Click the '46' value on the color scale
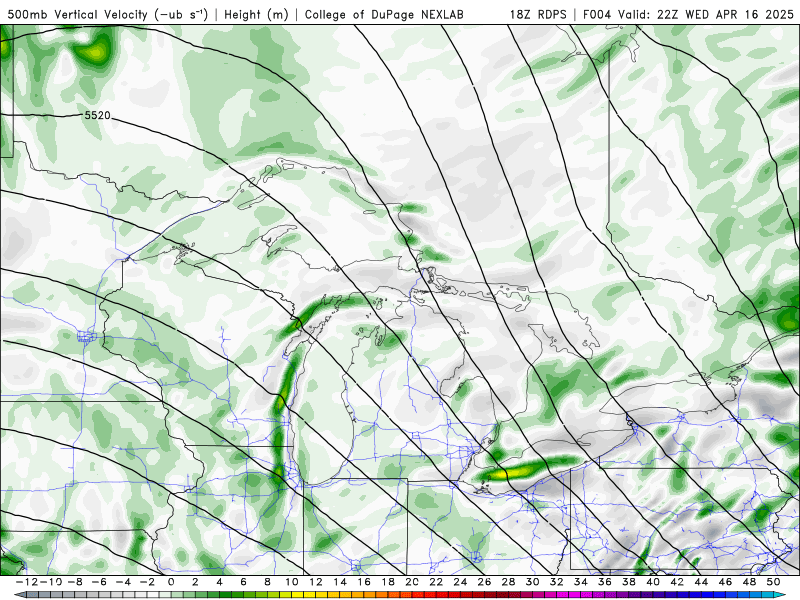This screenshot has height=600, width=800. click(725, 582)
